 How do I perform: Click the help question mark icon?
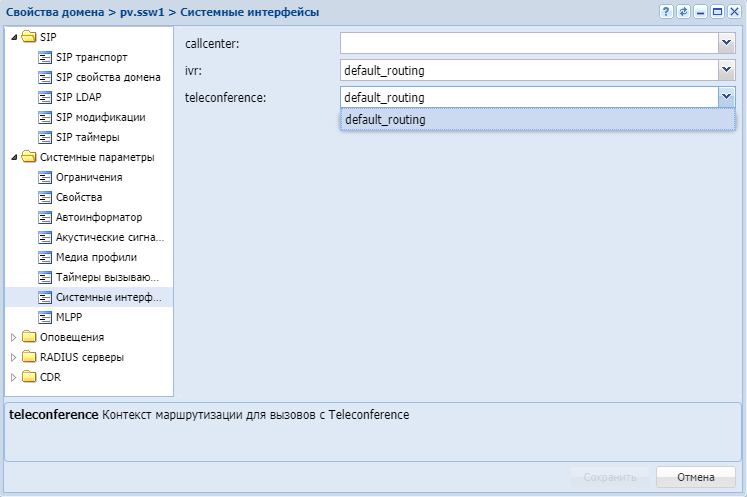point(666,11)
